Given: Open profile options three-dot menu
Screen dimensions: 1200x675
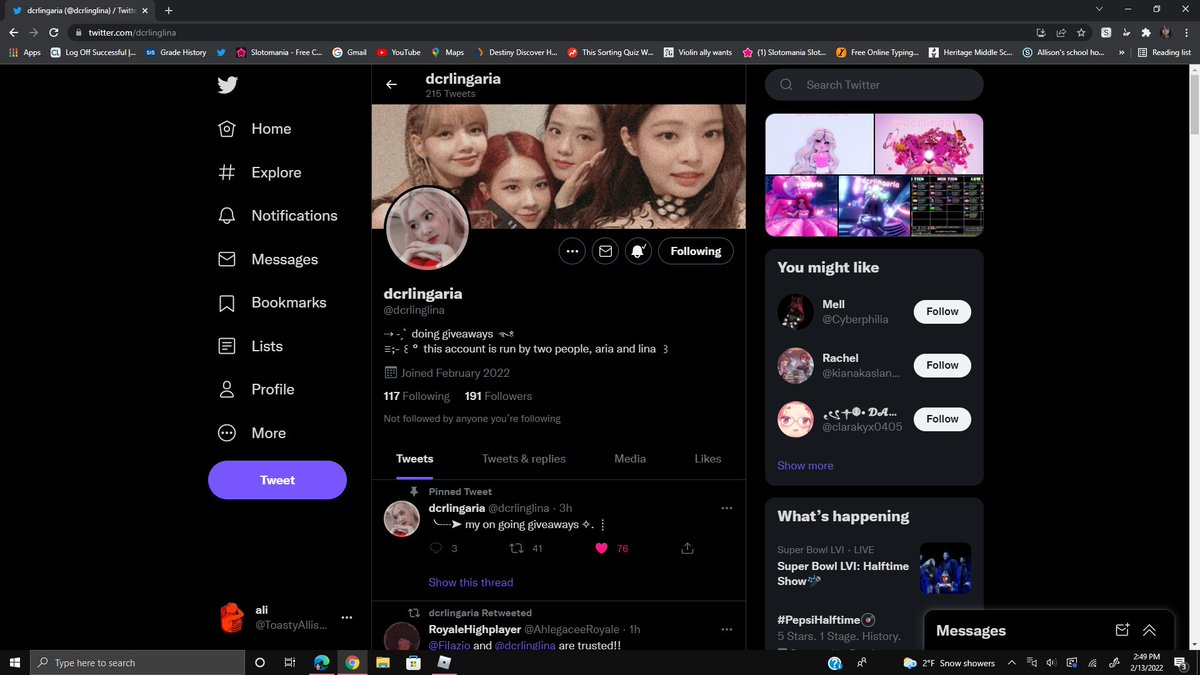Looking at the screenshot, I should pyautogui.click(x=572, y=251).
